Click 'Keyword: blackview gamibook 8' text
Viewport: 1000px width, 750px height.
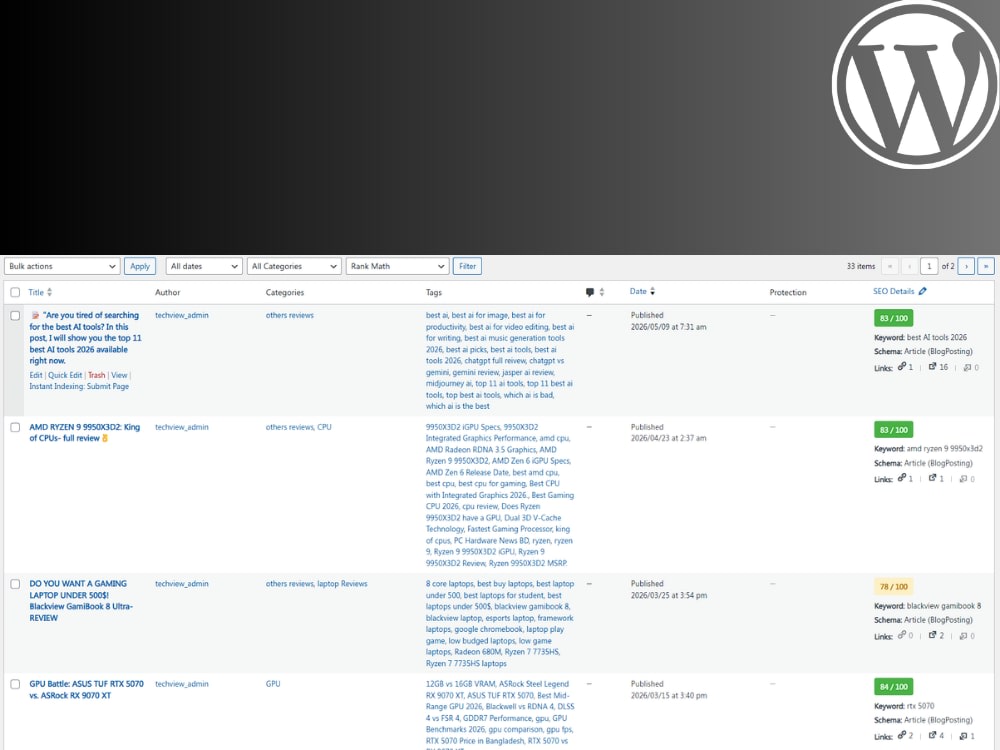(x=927, y=606)
